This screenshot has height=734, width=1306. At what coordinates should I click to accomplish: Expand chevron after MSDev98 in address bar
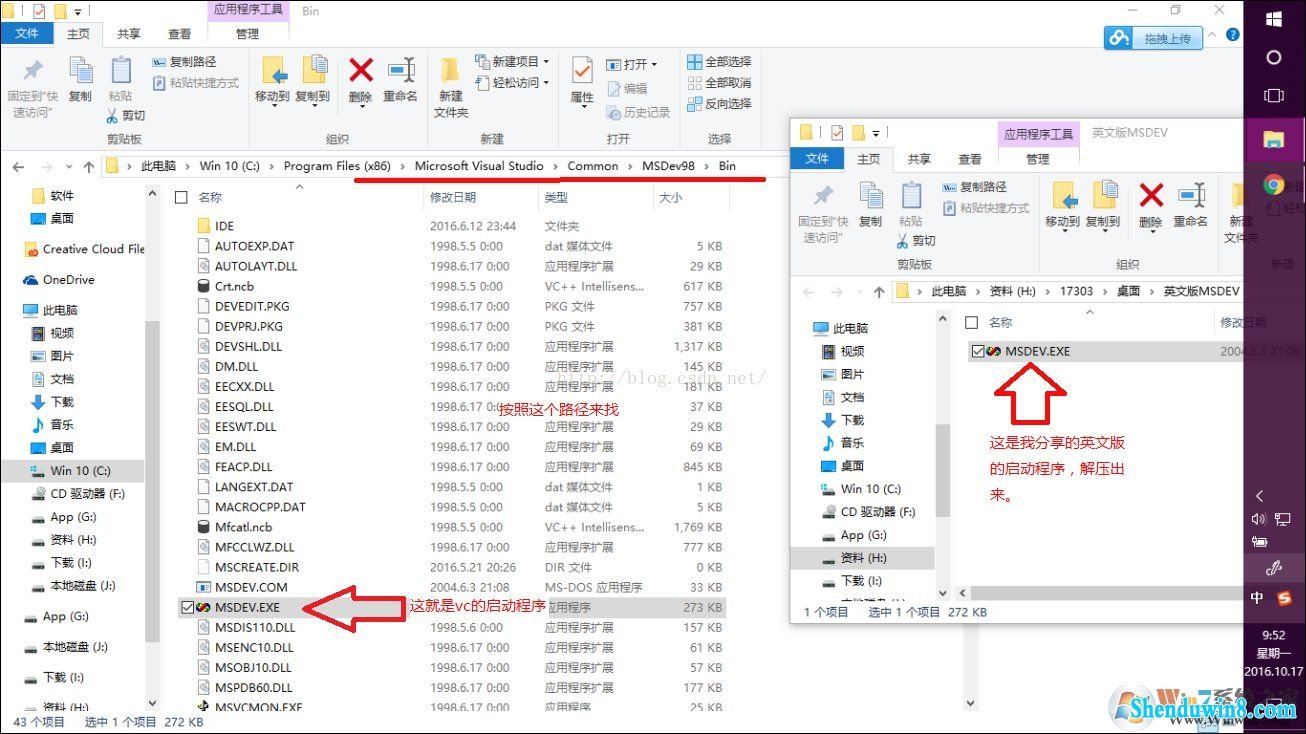click(x=706, y=166)
